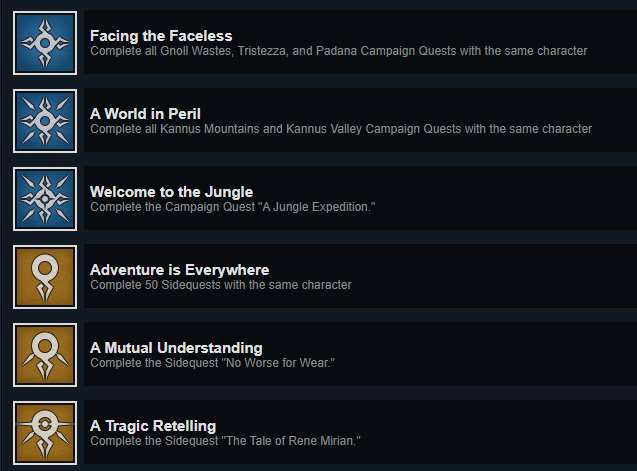The image size is (637, 471).
Task: Select the A World in Peril badge icon
Action: click(45, 121)
